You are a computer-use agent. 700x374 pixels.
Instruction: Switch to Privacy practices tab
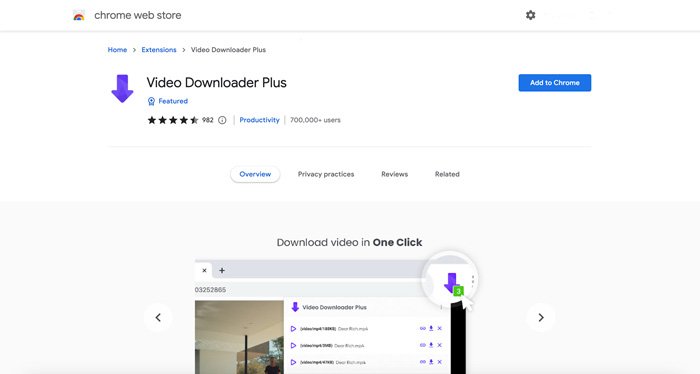pyautogui.click(x=326, y=174)
